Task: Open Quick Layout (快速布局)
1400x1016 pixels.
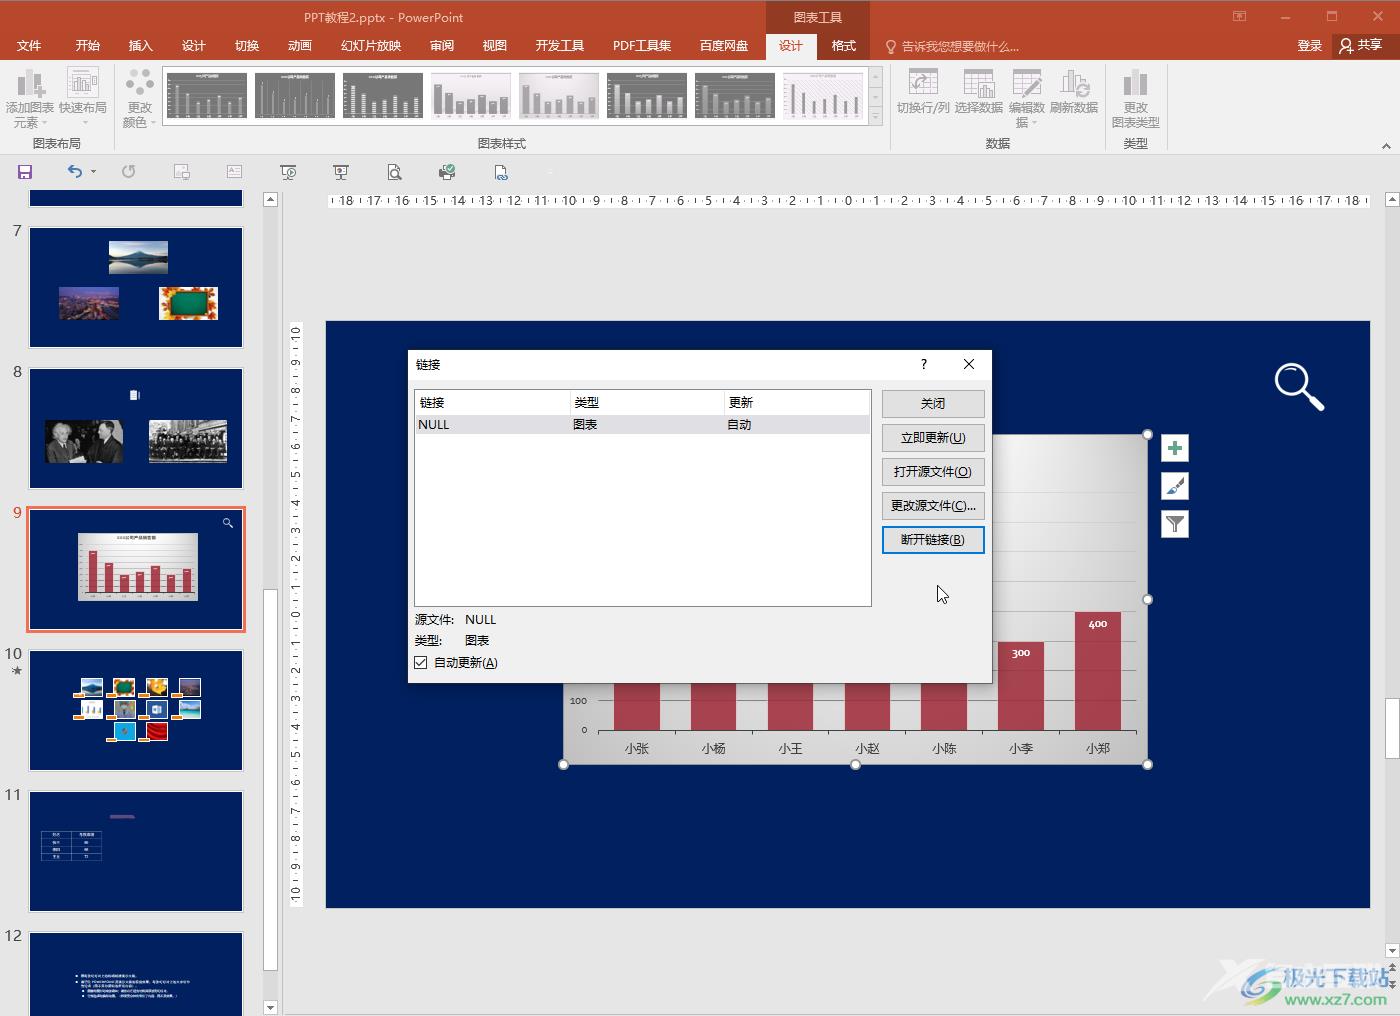Action: coord(83,98)
